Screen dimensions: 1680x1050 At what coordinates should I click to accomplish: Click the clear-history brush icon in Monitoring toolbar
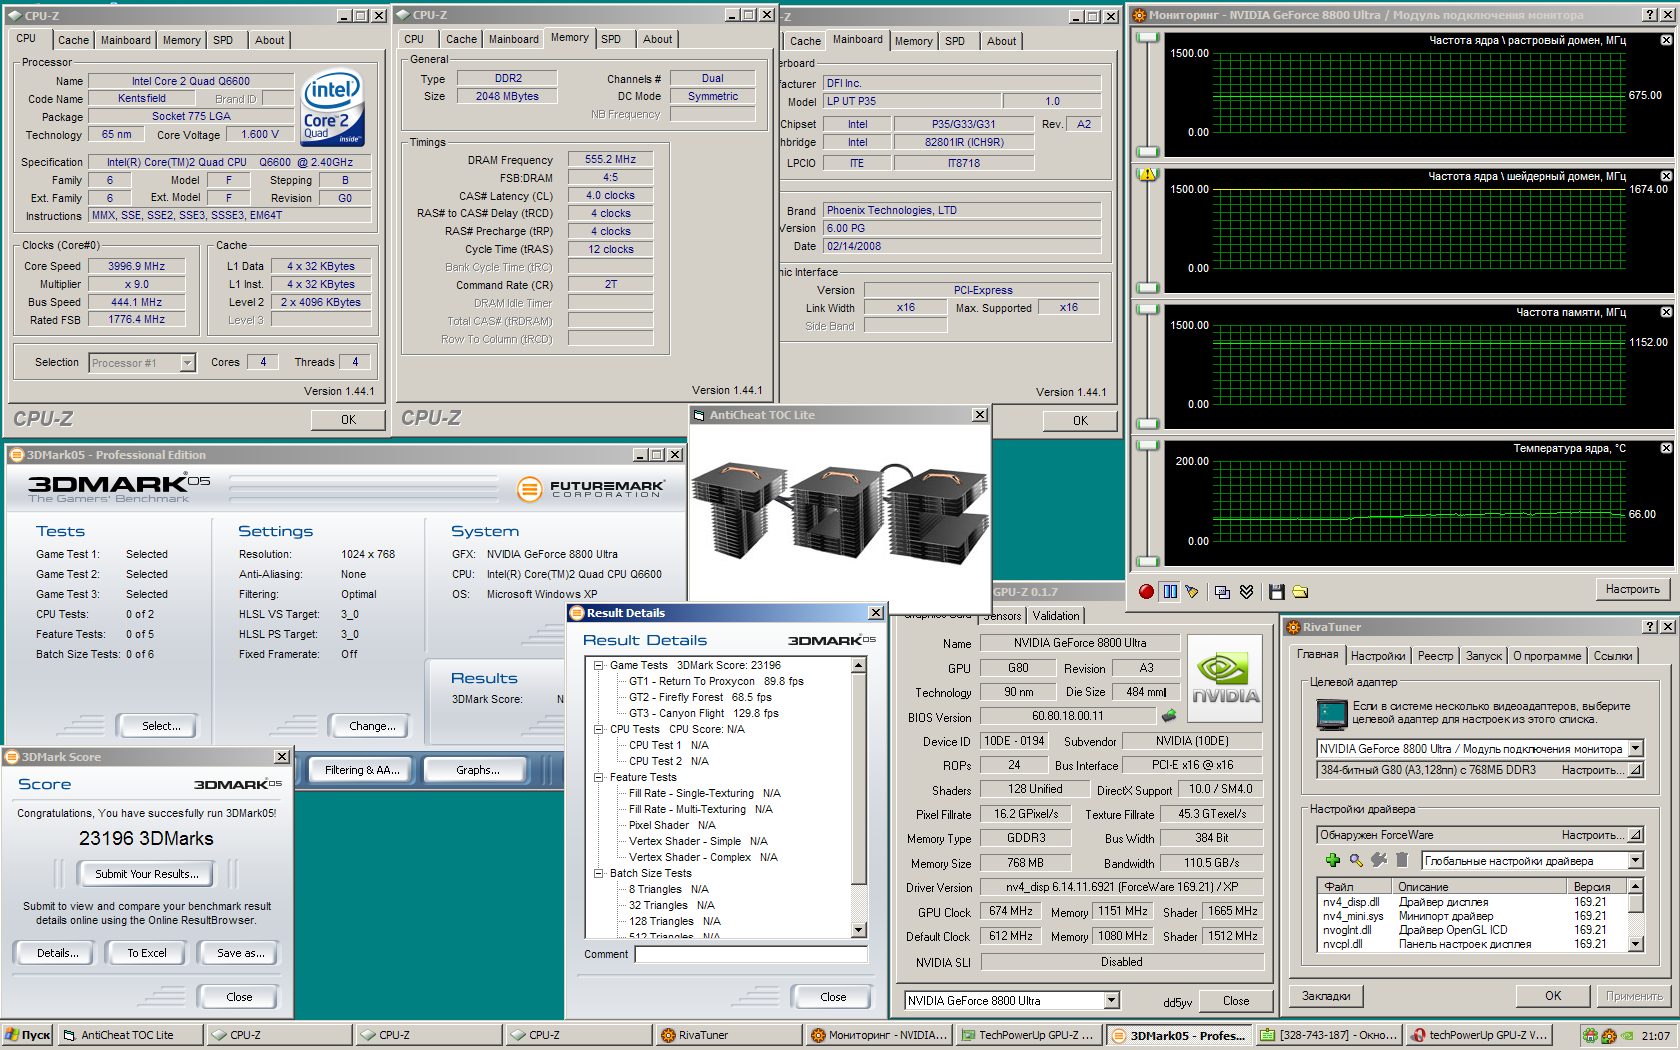coord(1192,592)
